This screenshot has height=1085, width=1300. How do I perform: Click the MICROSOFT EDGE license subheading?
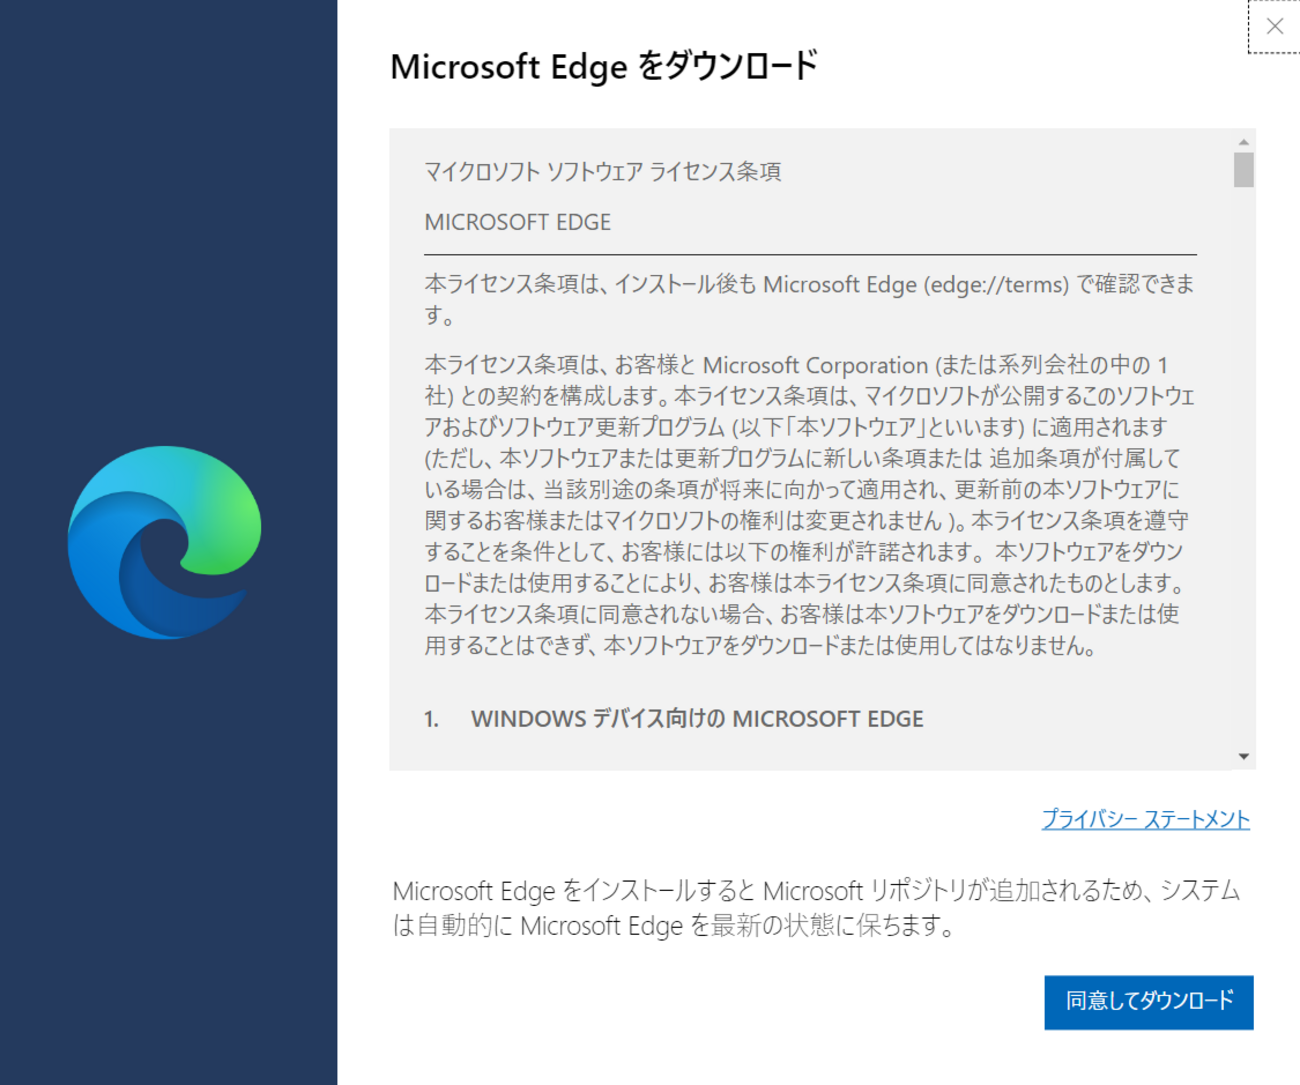(x=517, y=222)
